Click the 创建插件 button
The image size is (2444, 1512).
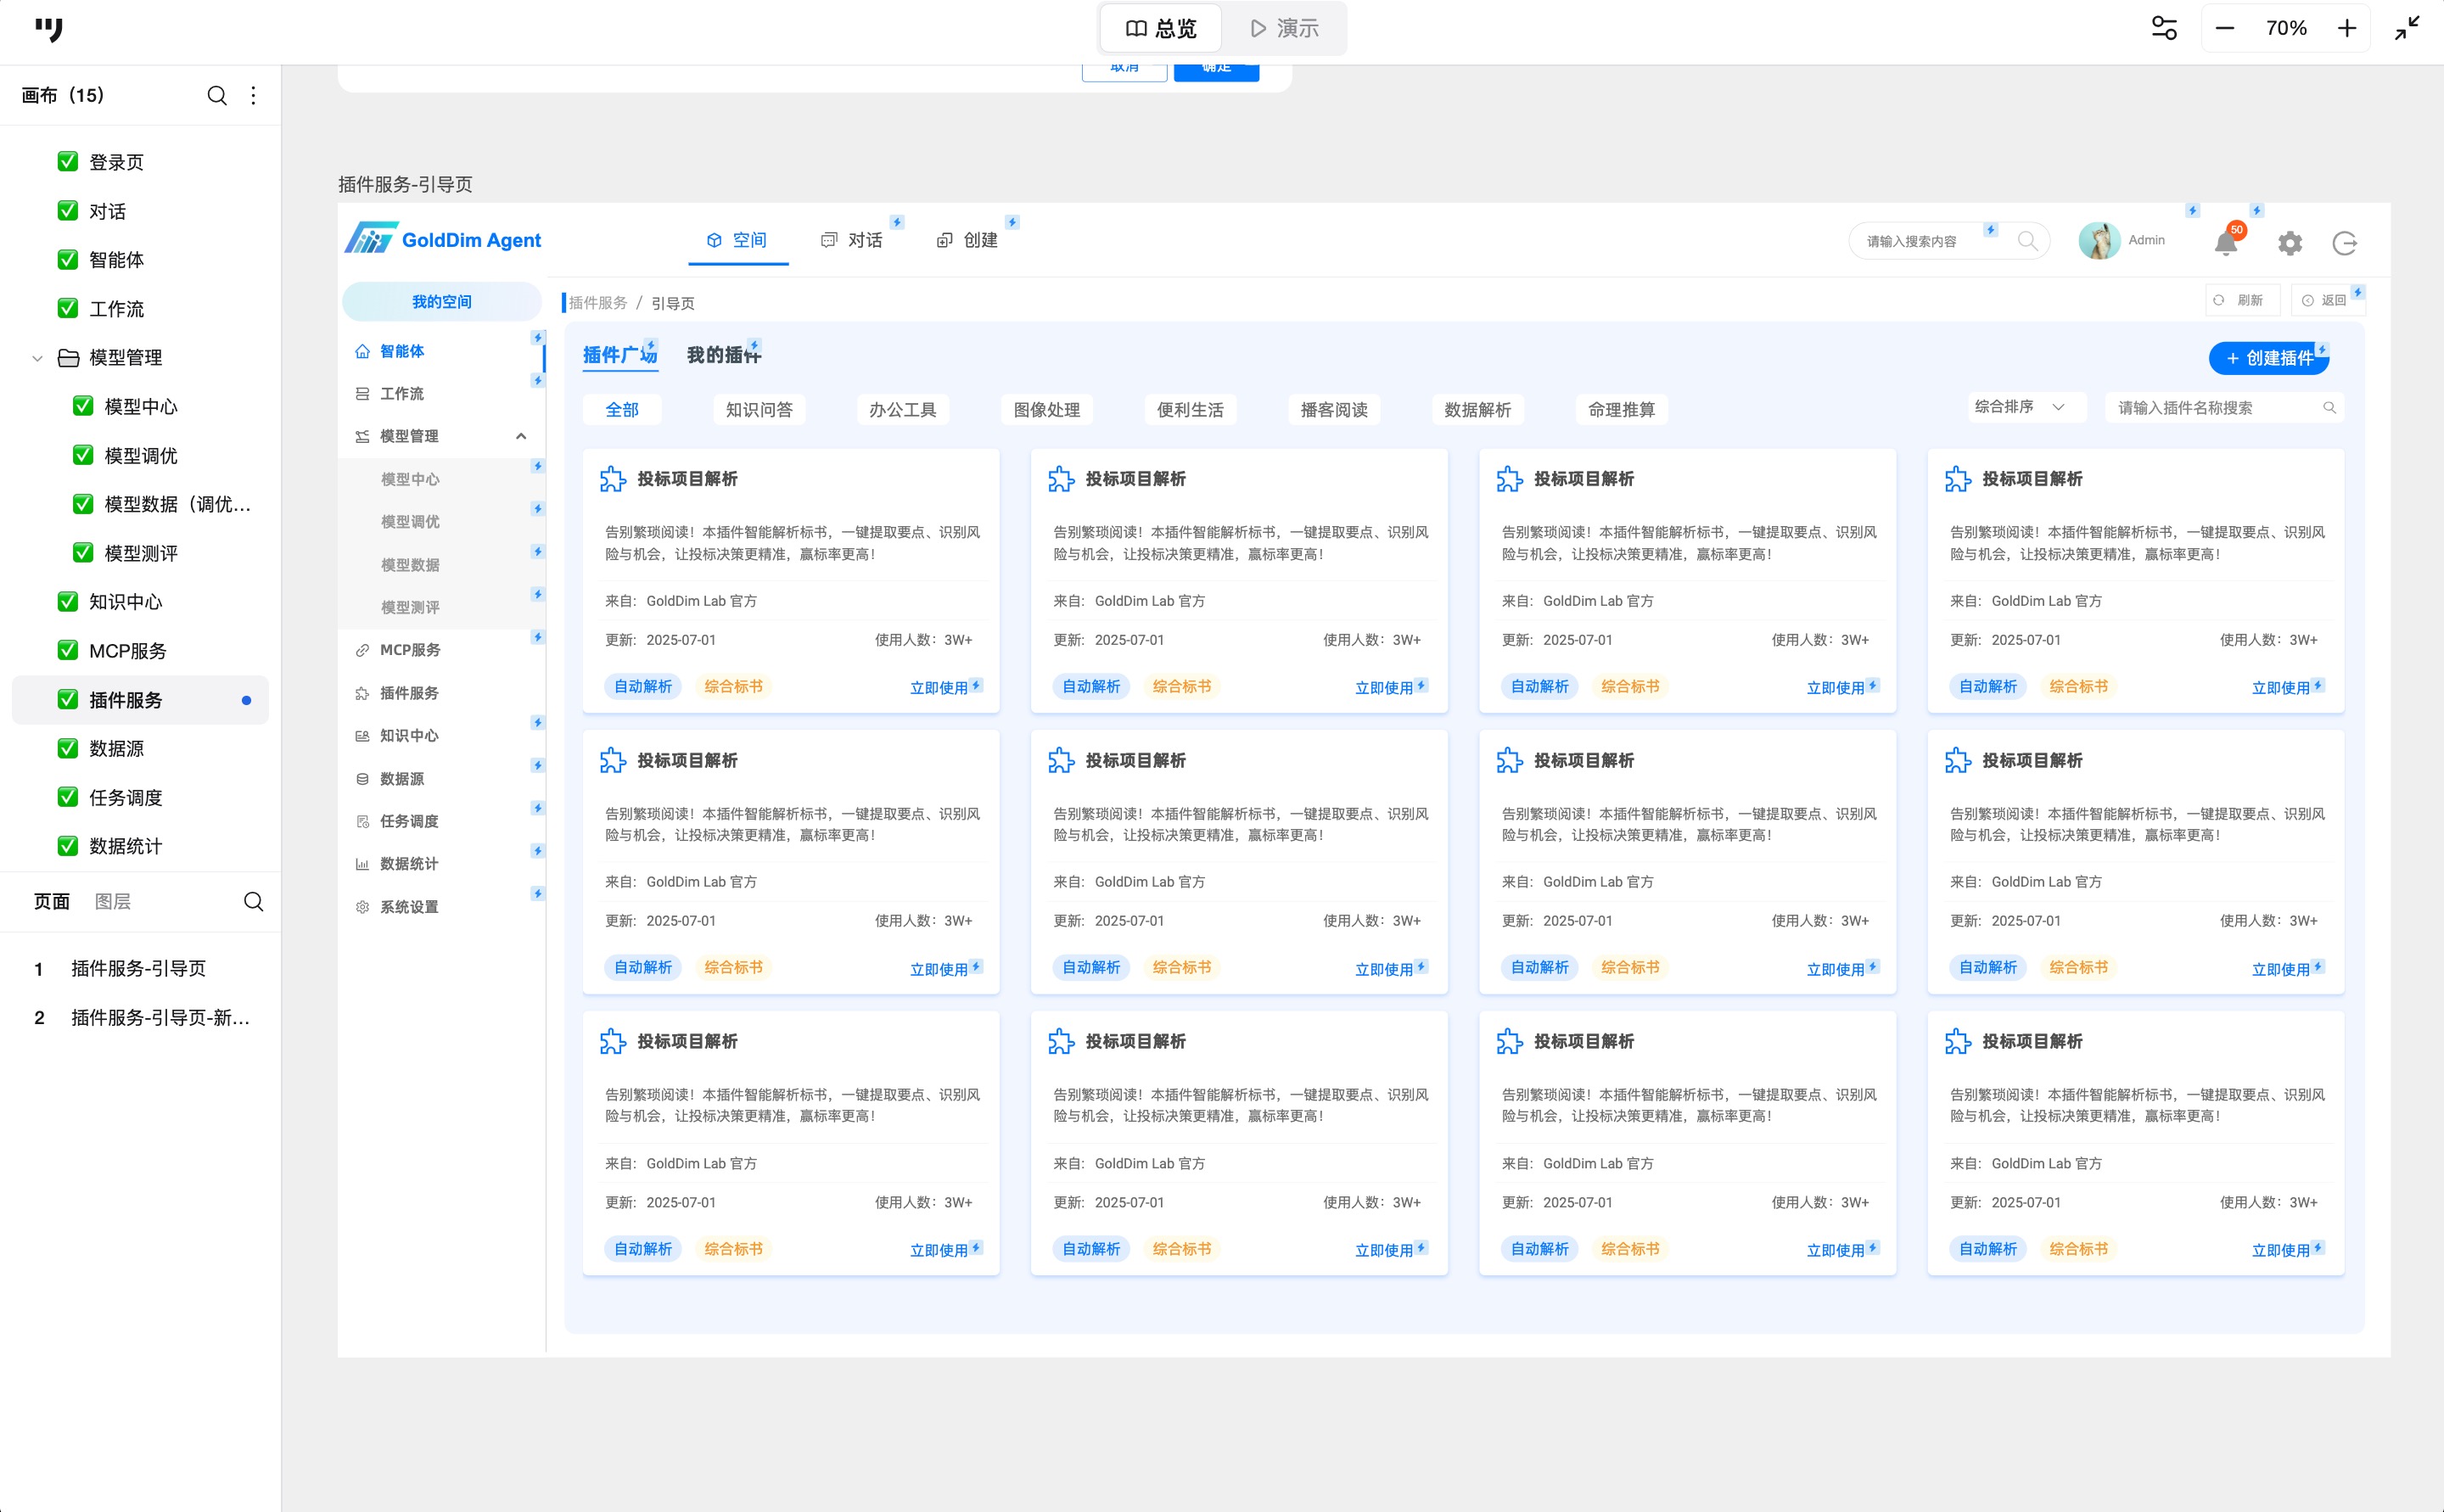point(2268,358)
